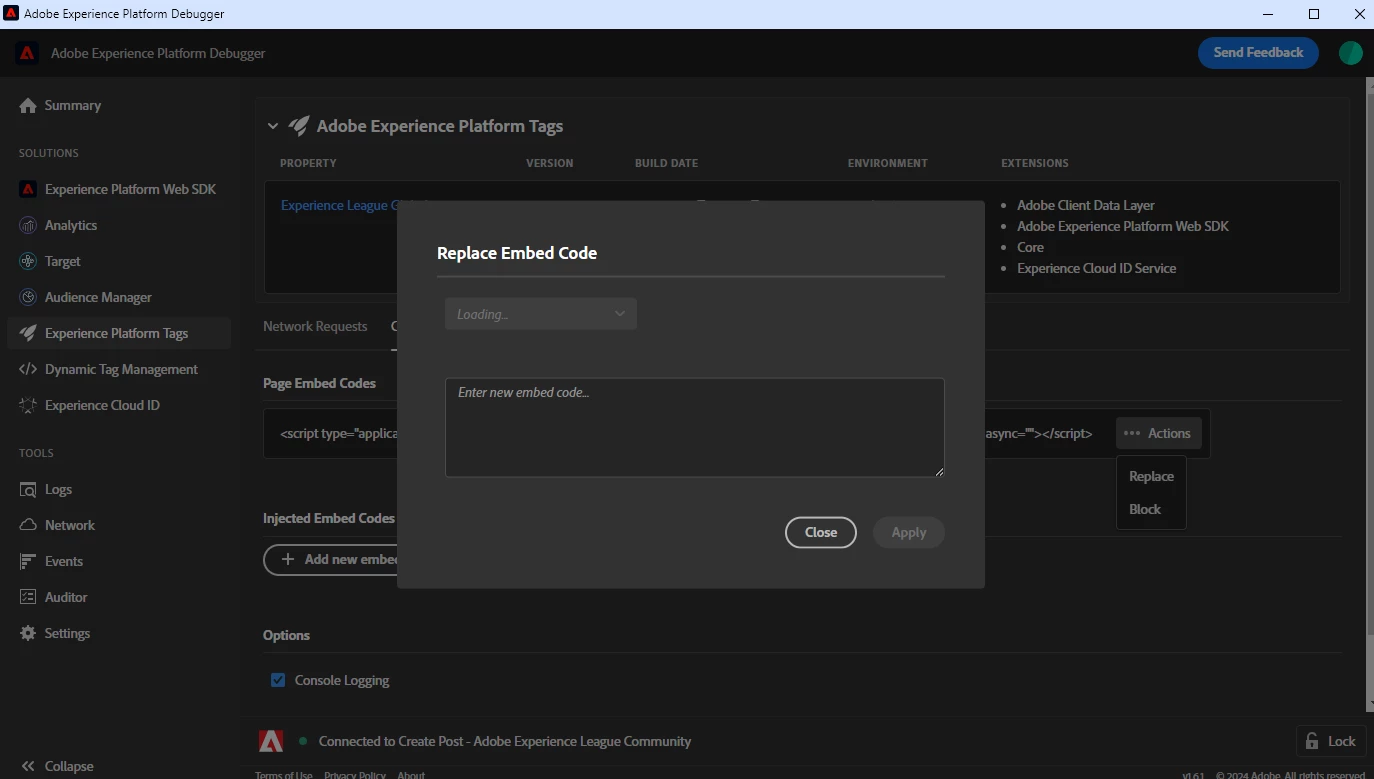
Task: Click the plus icon for new embed
Action: pyautogui.click(x=288, y=559)
